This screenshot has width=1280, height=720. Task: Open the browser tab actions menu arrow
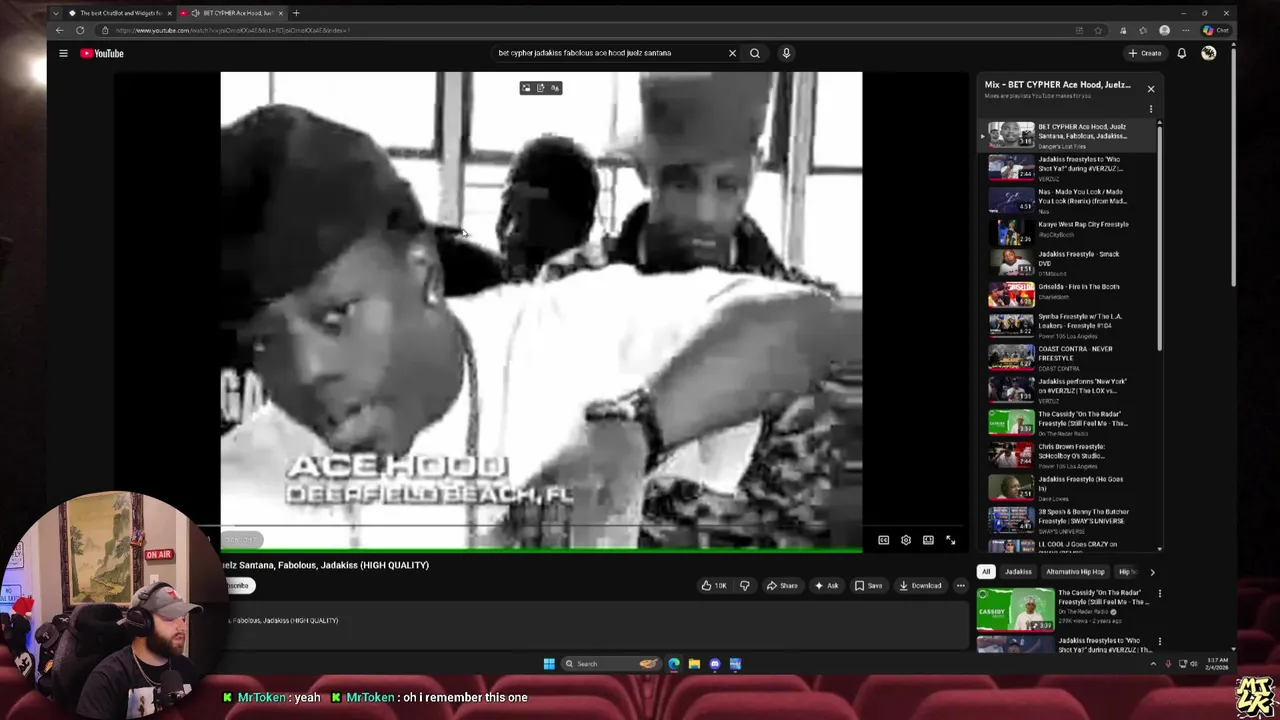(x=55, y=13)
